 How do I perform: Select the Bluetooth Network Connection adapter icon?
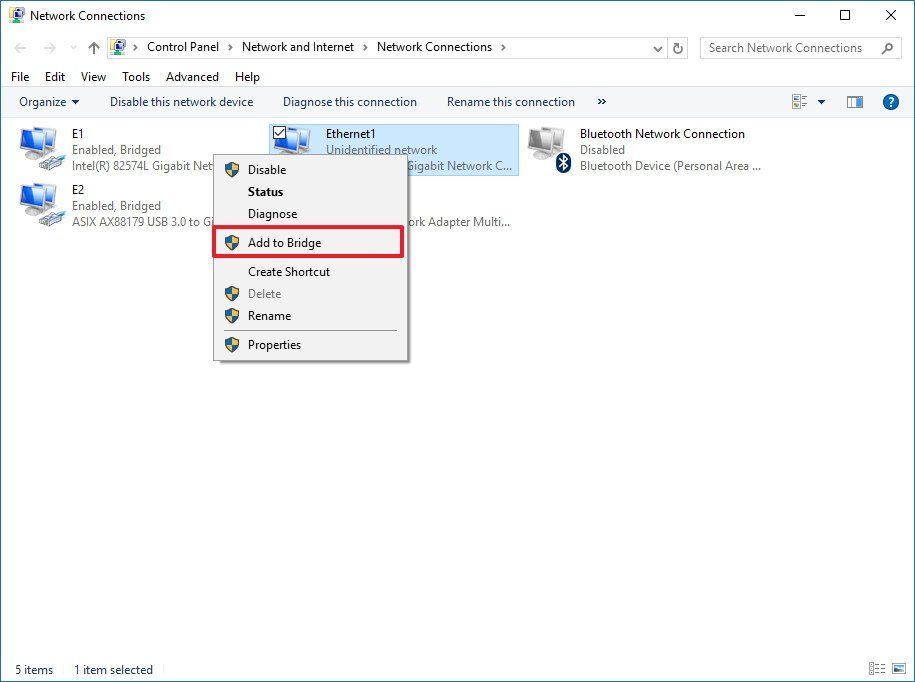point(546,146)
